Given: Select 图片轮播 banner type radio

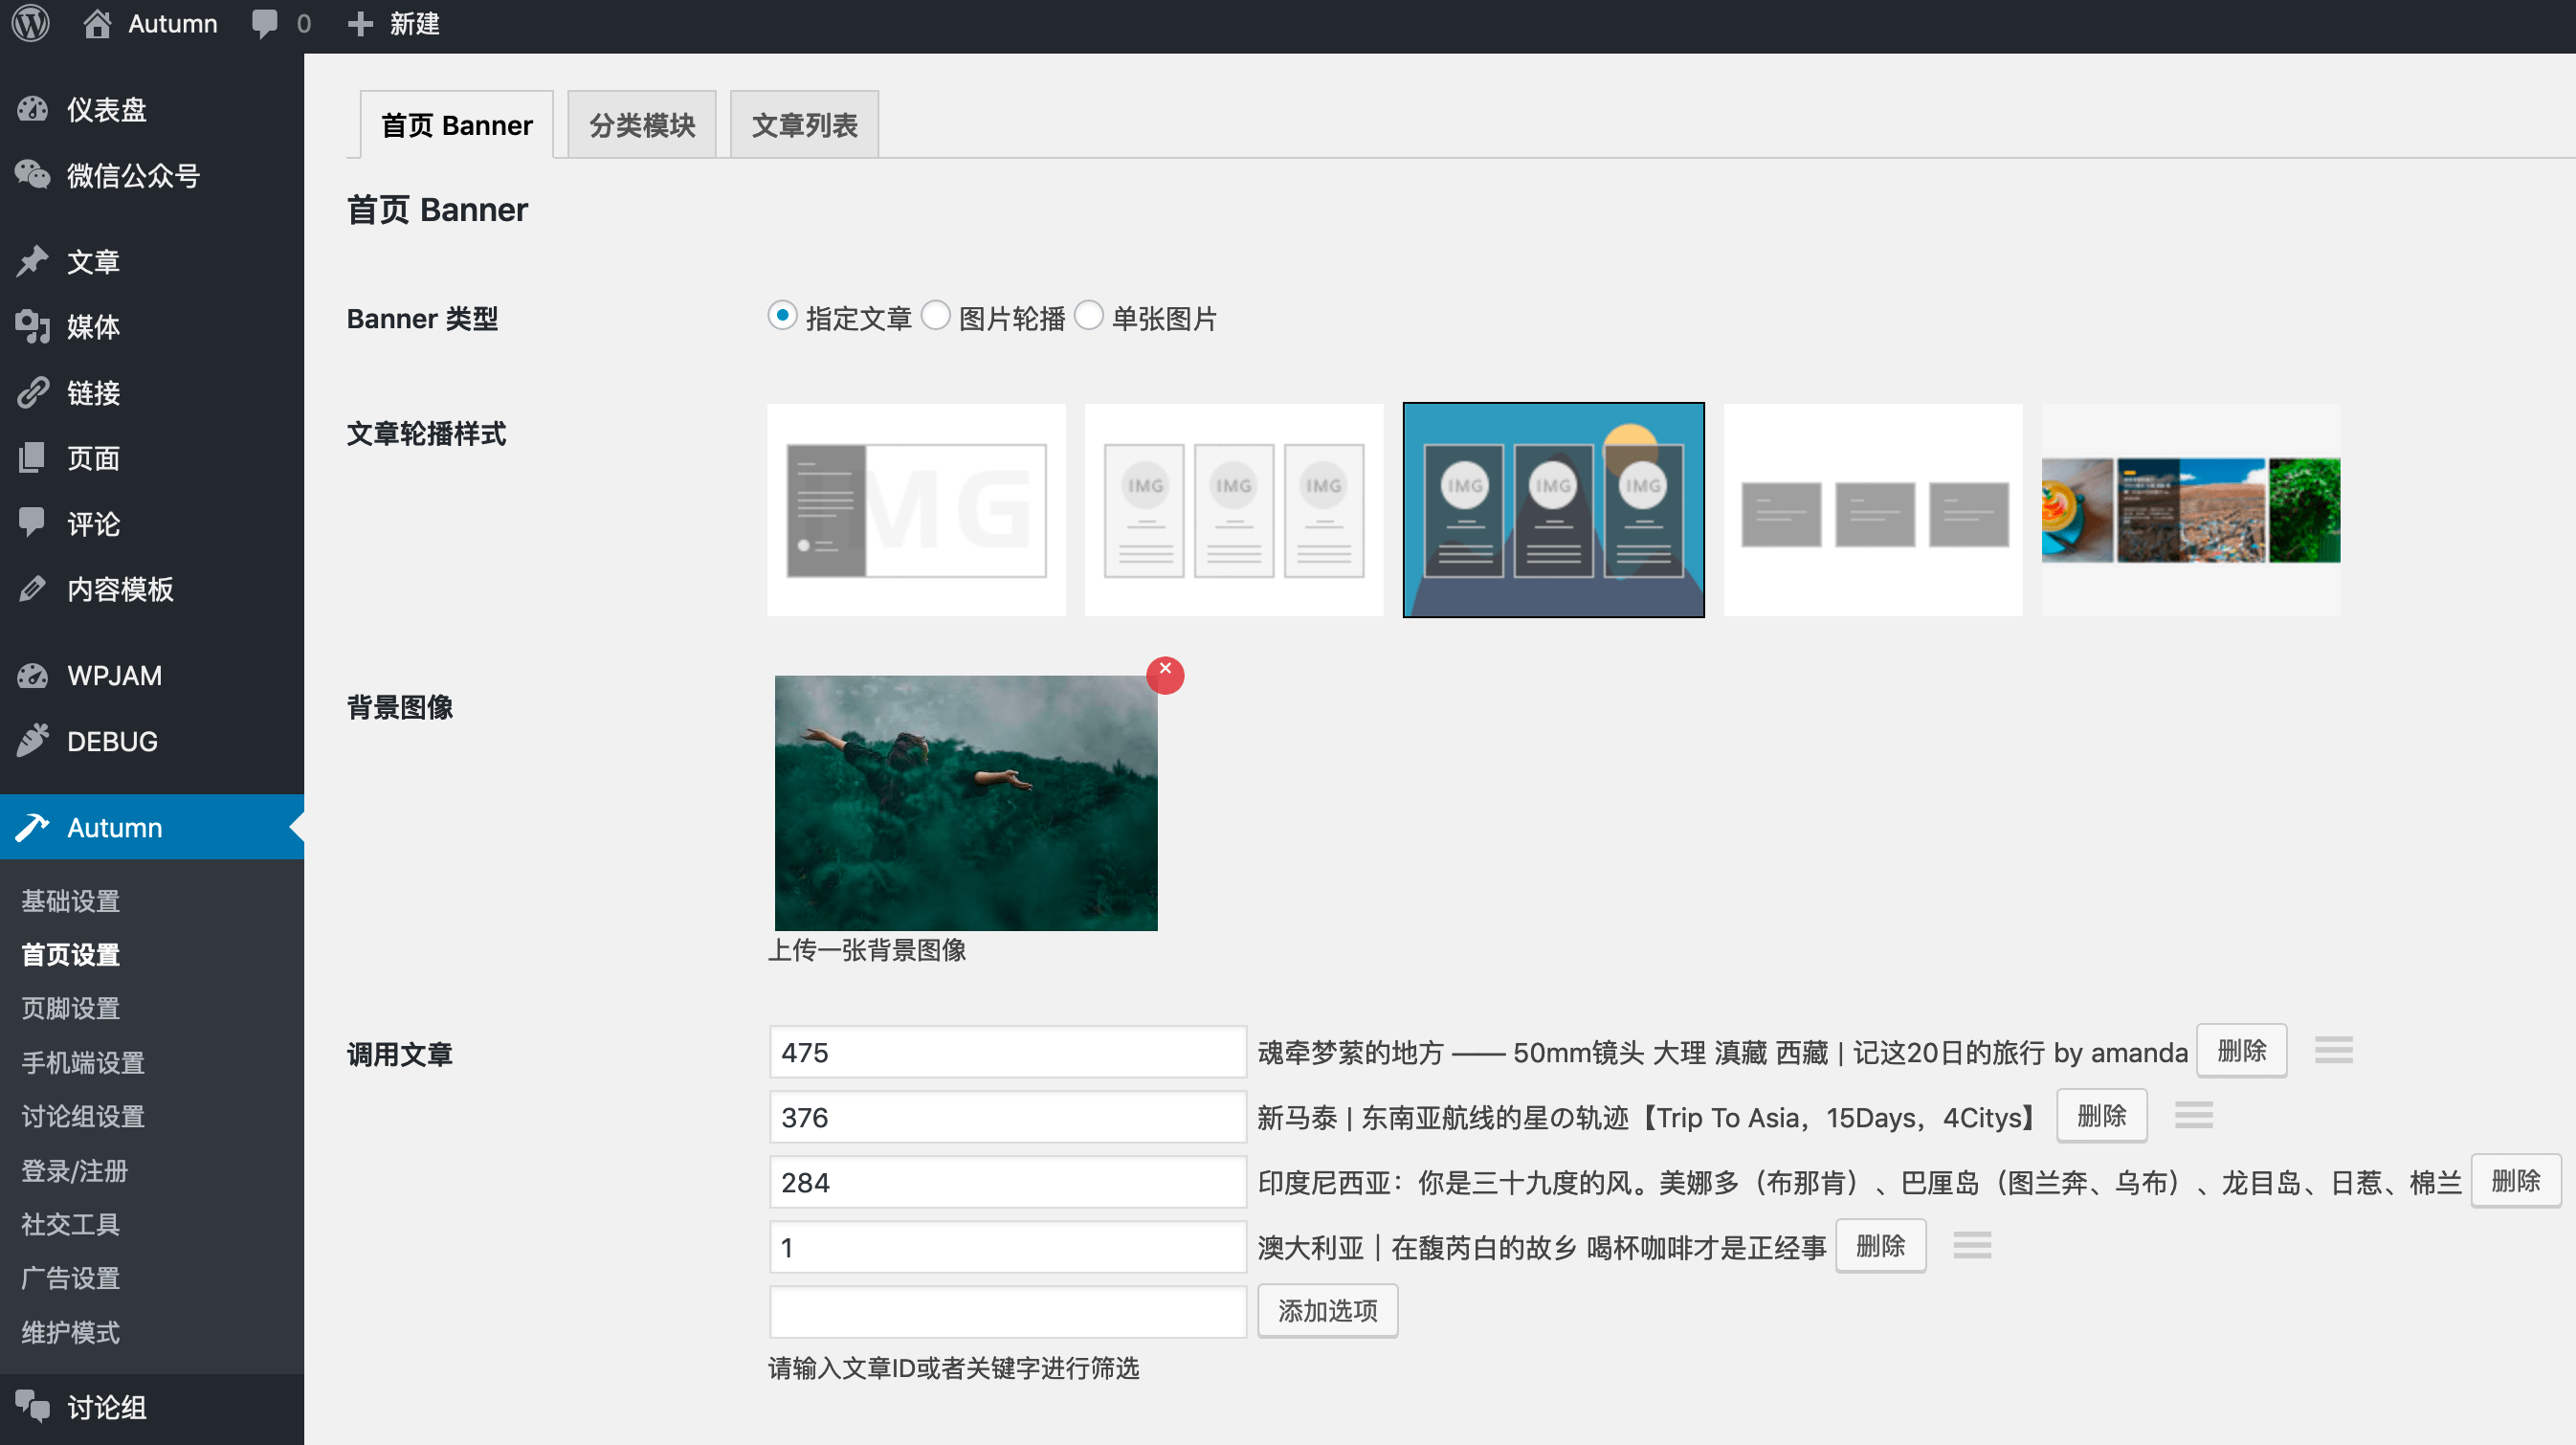Looking at the screenshot, I should point(935,317).
